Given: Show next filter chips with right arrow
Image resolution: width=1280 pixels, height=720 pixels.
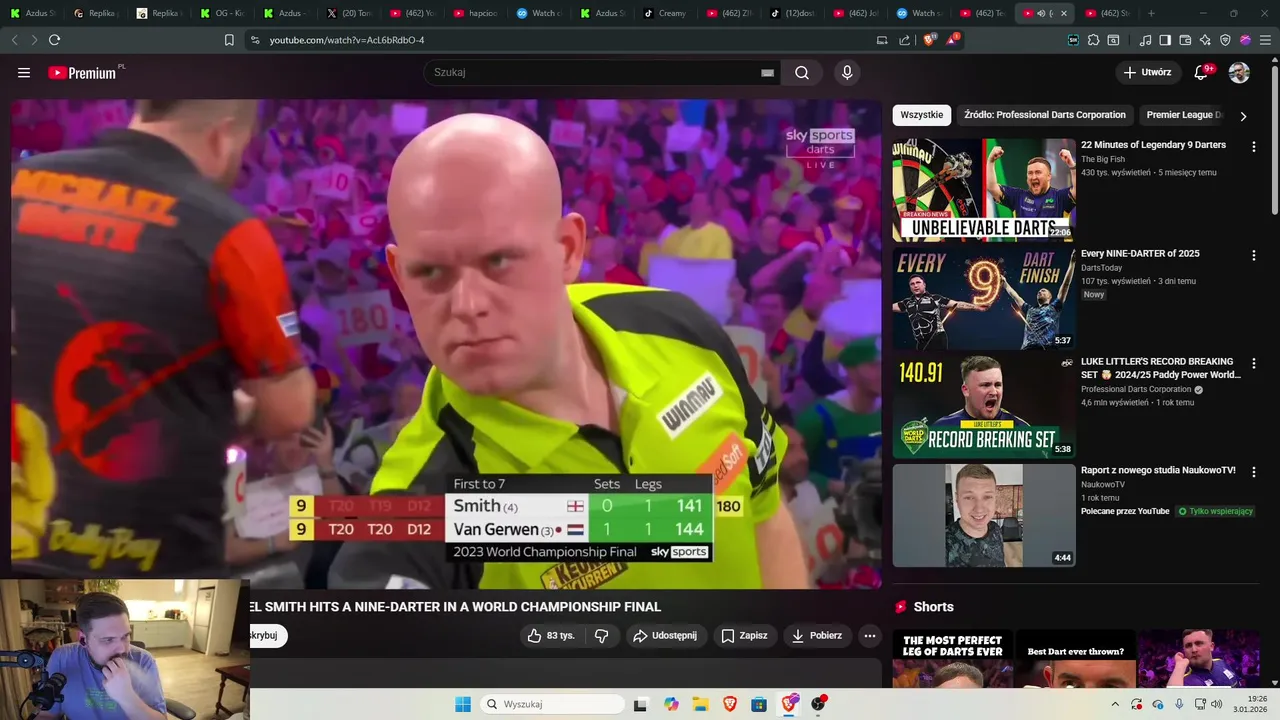Looking at the screenshot, I should 1243,116.
